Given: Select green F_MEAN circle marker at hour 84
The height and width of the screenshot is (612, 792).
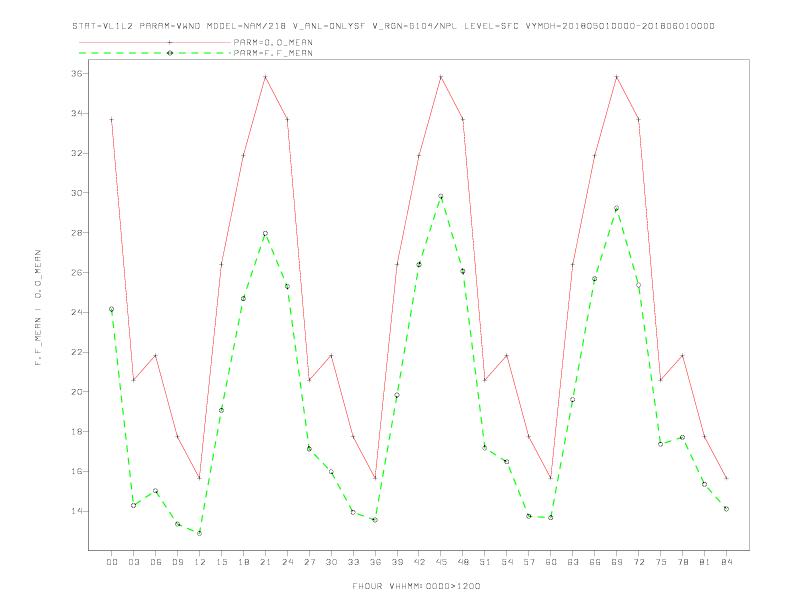Looking at the screenshot, I should click(x=726, y=509).
